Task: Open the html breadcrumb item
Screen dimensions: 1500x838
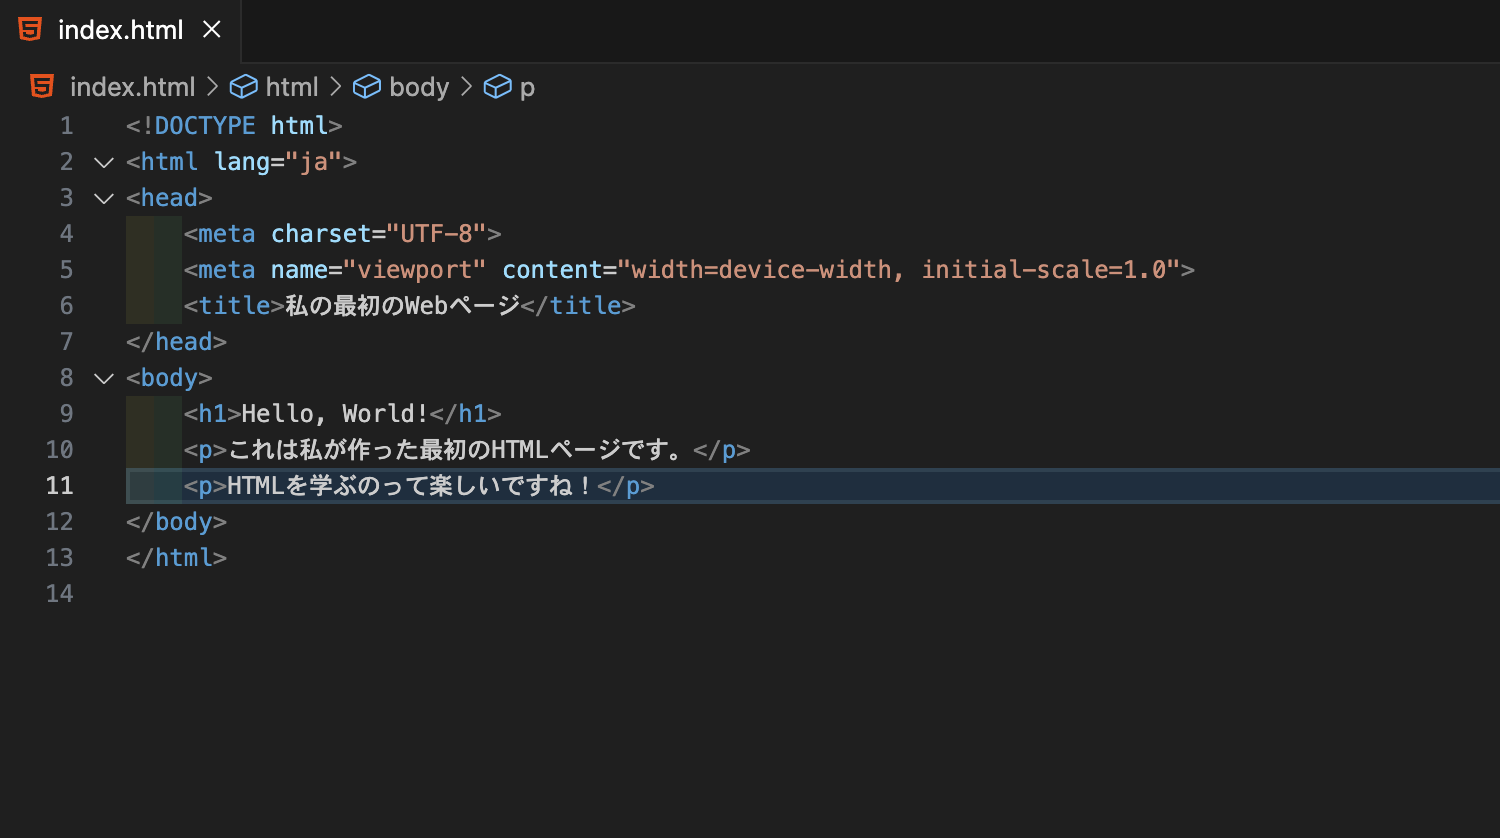Action: point(292,87)
